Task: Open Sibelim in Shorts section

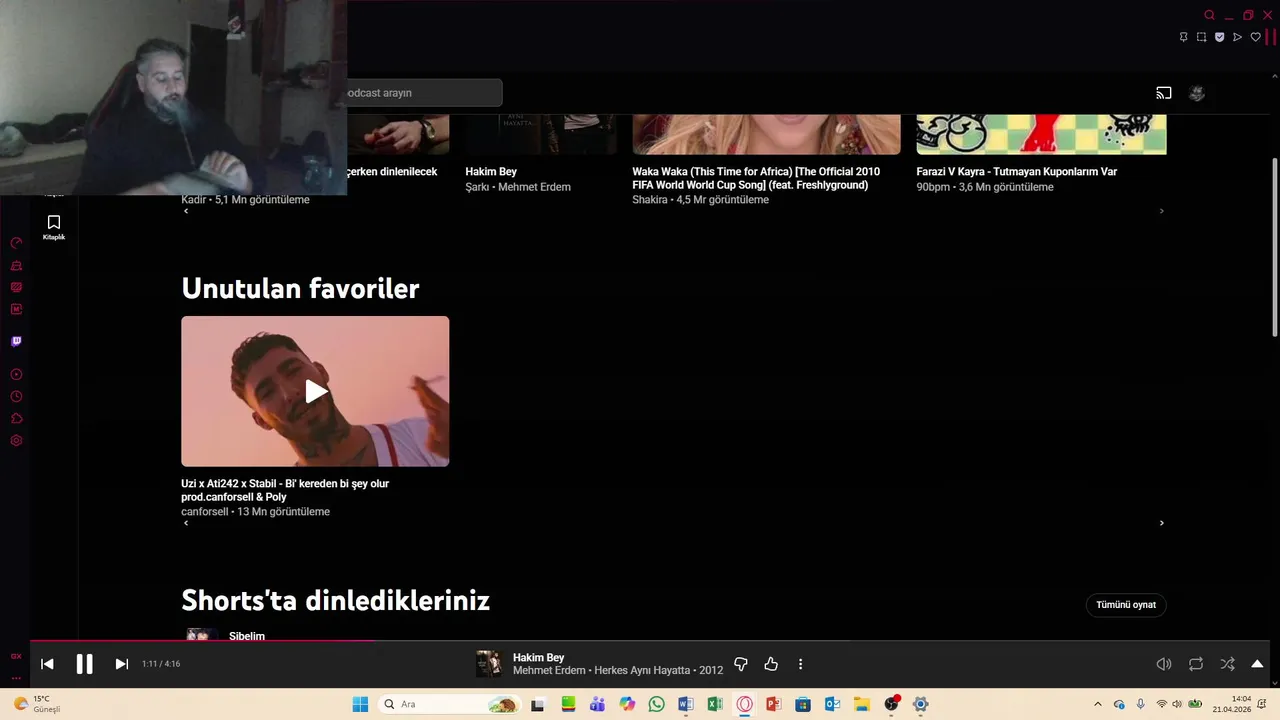Action: pos(247,636)
